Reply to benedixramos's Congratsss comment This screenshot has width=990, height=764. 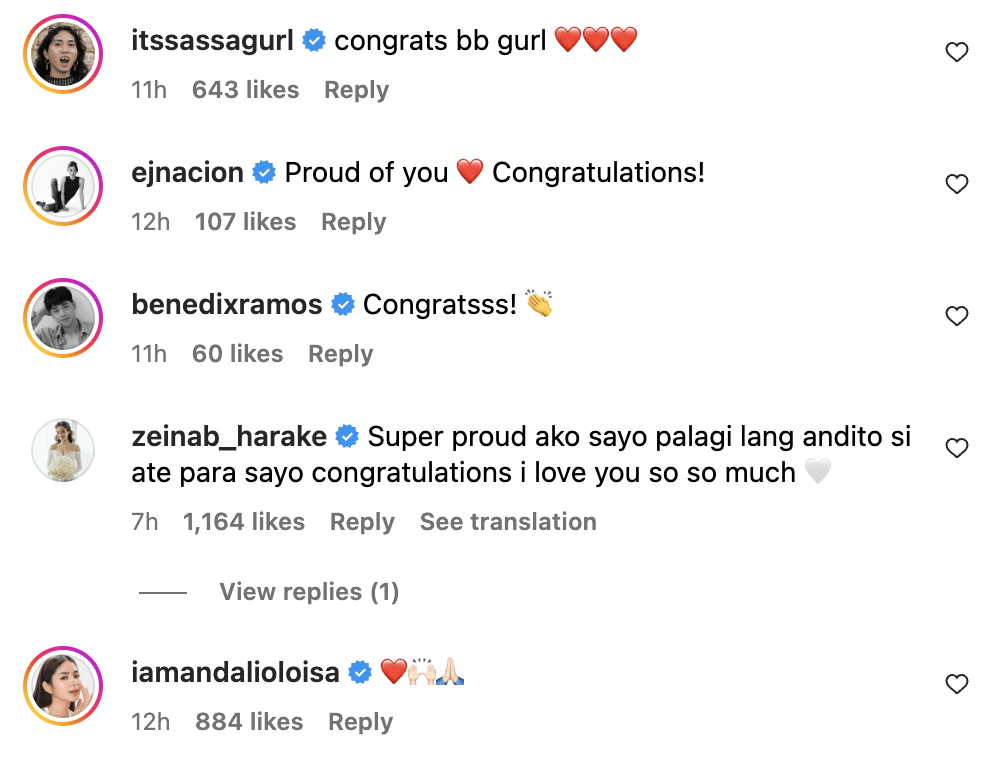(340, 354)
